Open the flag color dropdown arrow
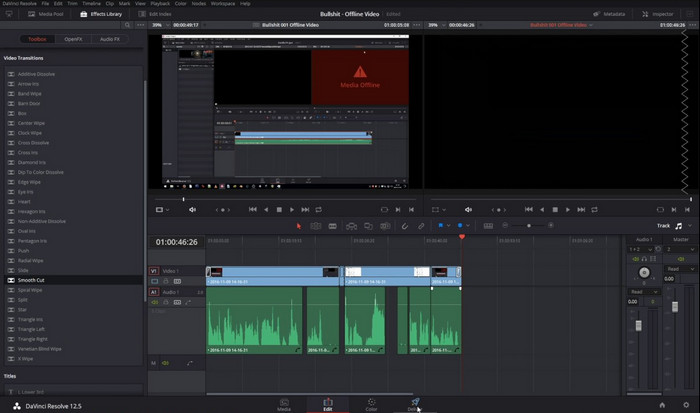Image resolution: width=700 pixels, height=413 pixels. [448, 225]
